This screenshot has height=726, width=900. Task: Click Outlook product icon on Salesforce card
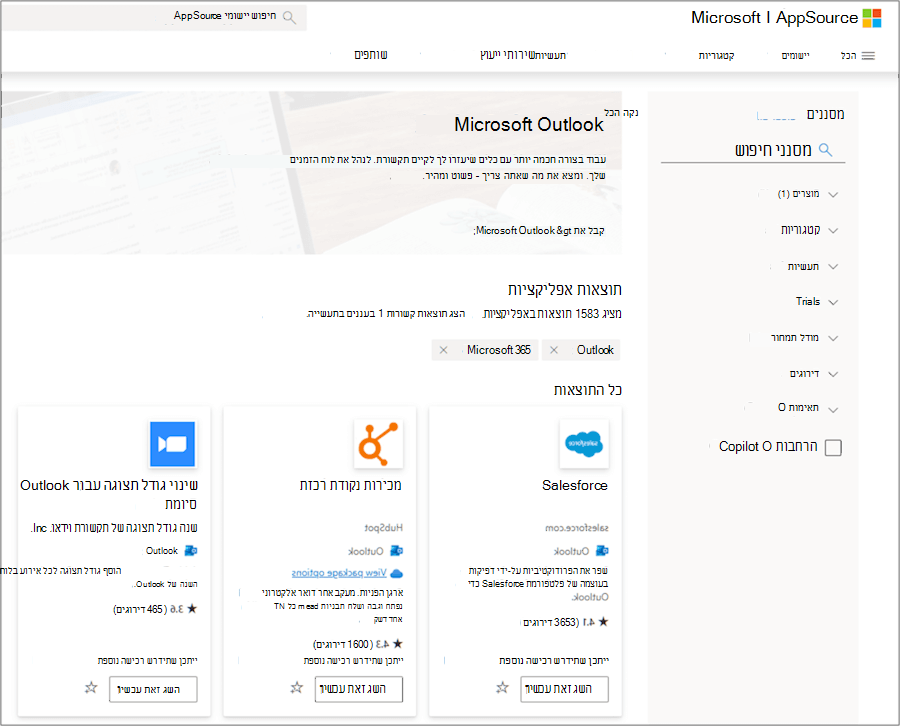[602, 551]
